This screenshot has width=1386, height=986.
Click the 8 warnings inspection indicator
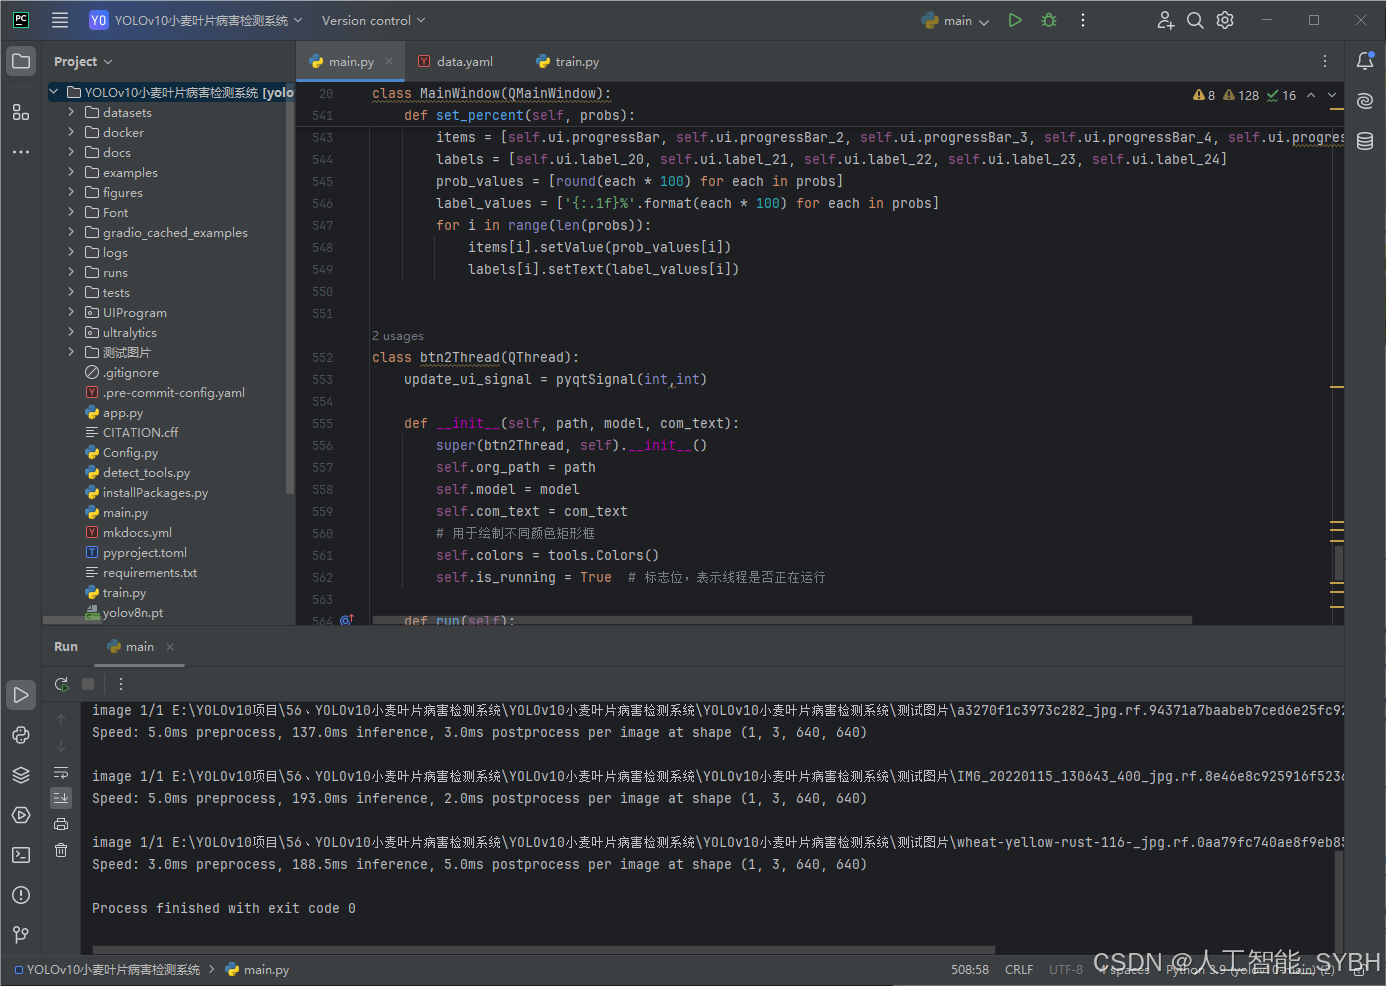pyautogui.click(x=1204, y=95)
